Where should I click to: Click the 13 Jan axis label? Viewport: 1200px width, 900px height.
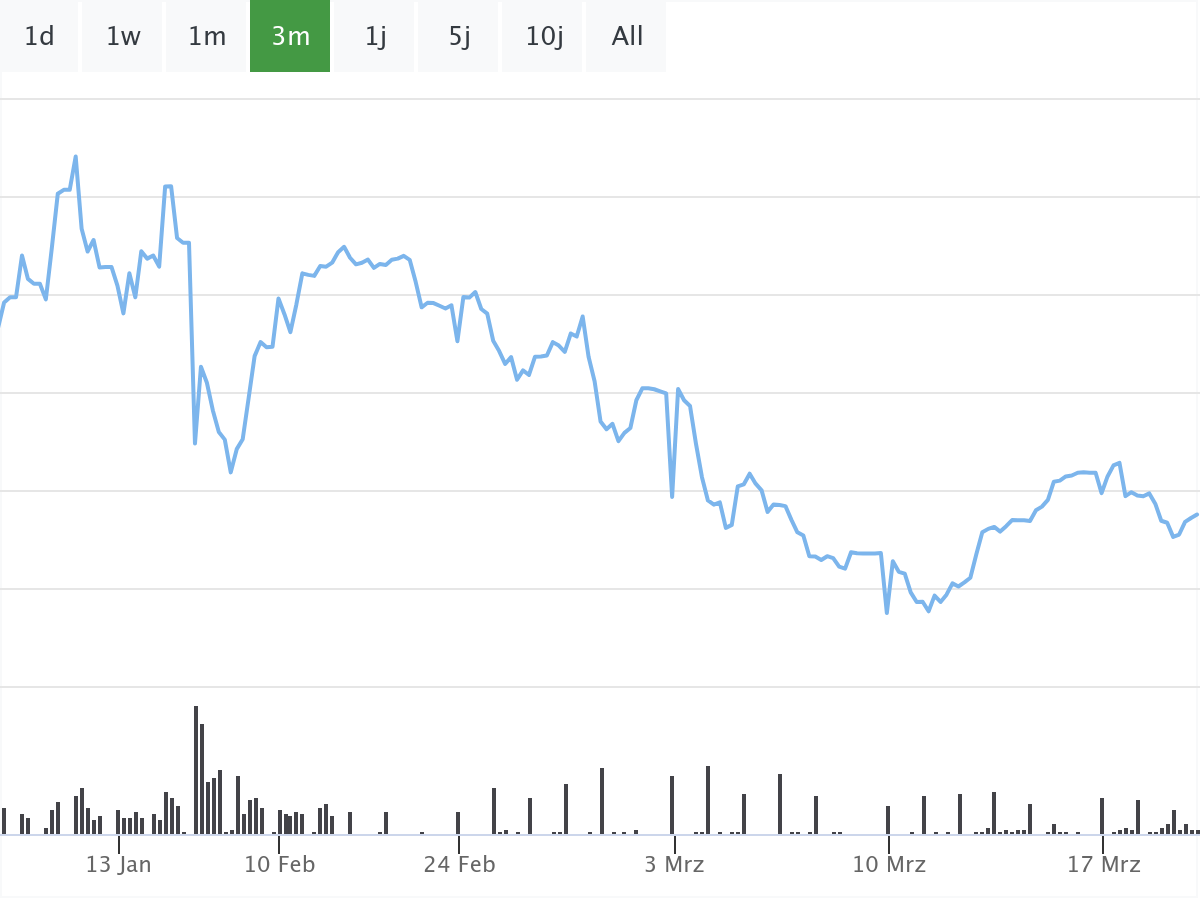[x=119, y=864]
